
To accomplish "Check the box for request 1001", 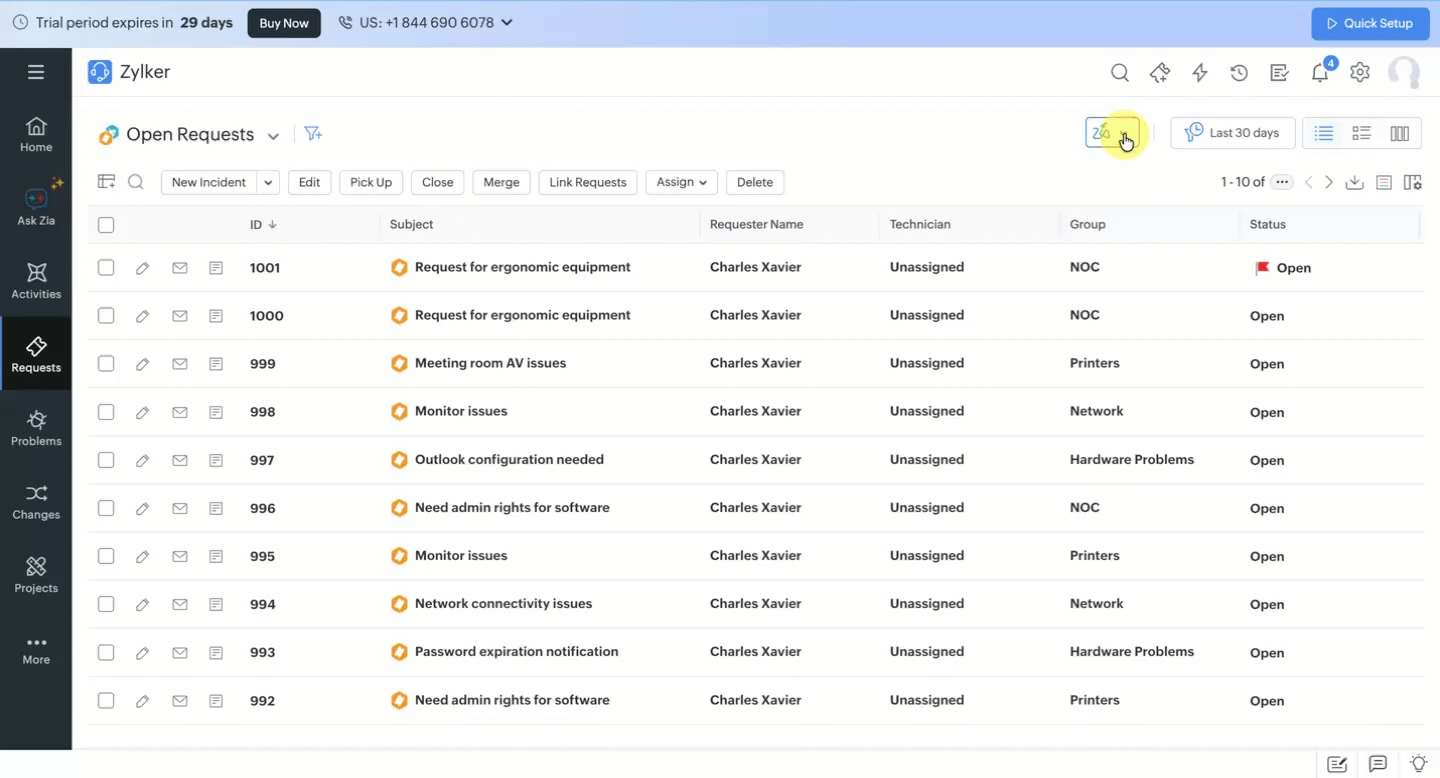I will point(106,268).
